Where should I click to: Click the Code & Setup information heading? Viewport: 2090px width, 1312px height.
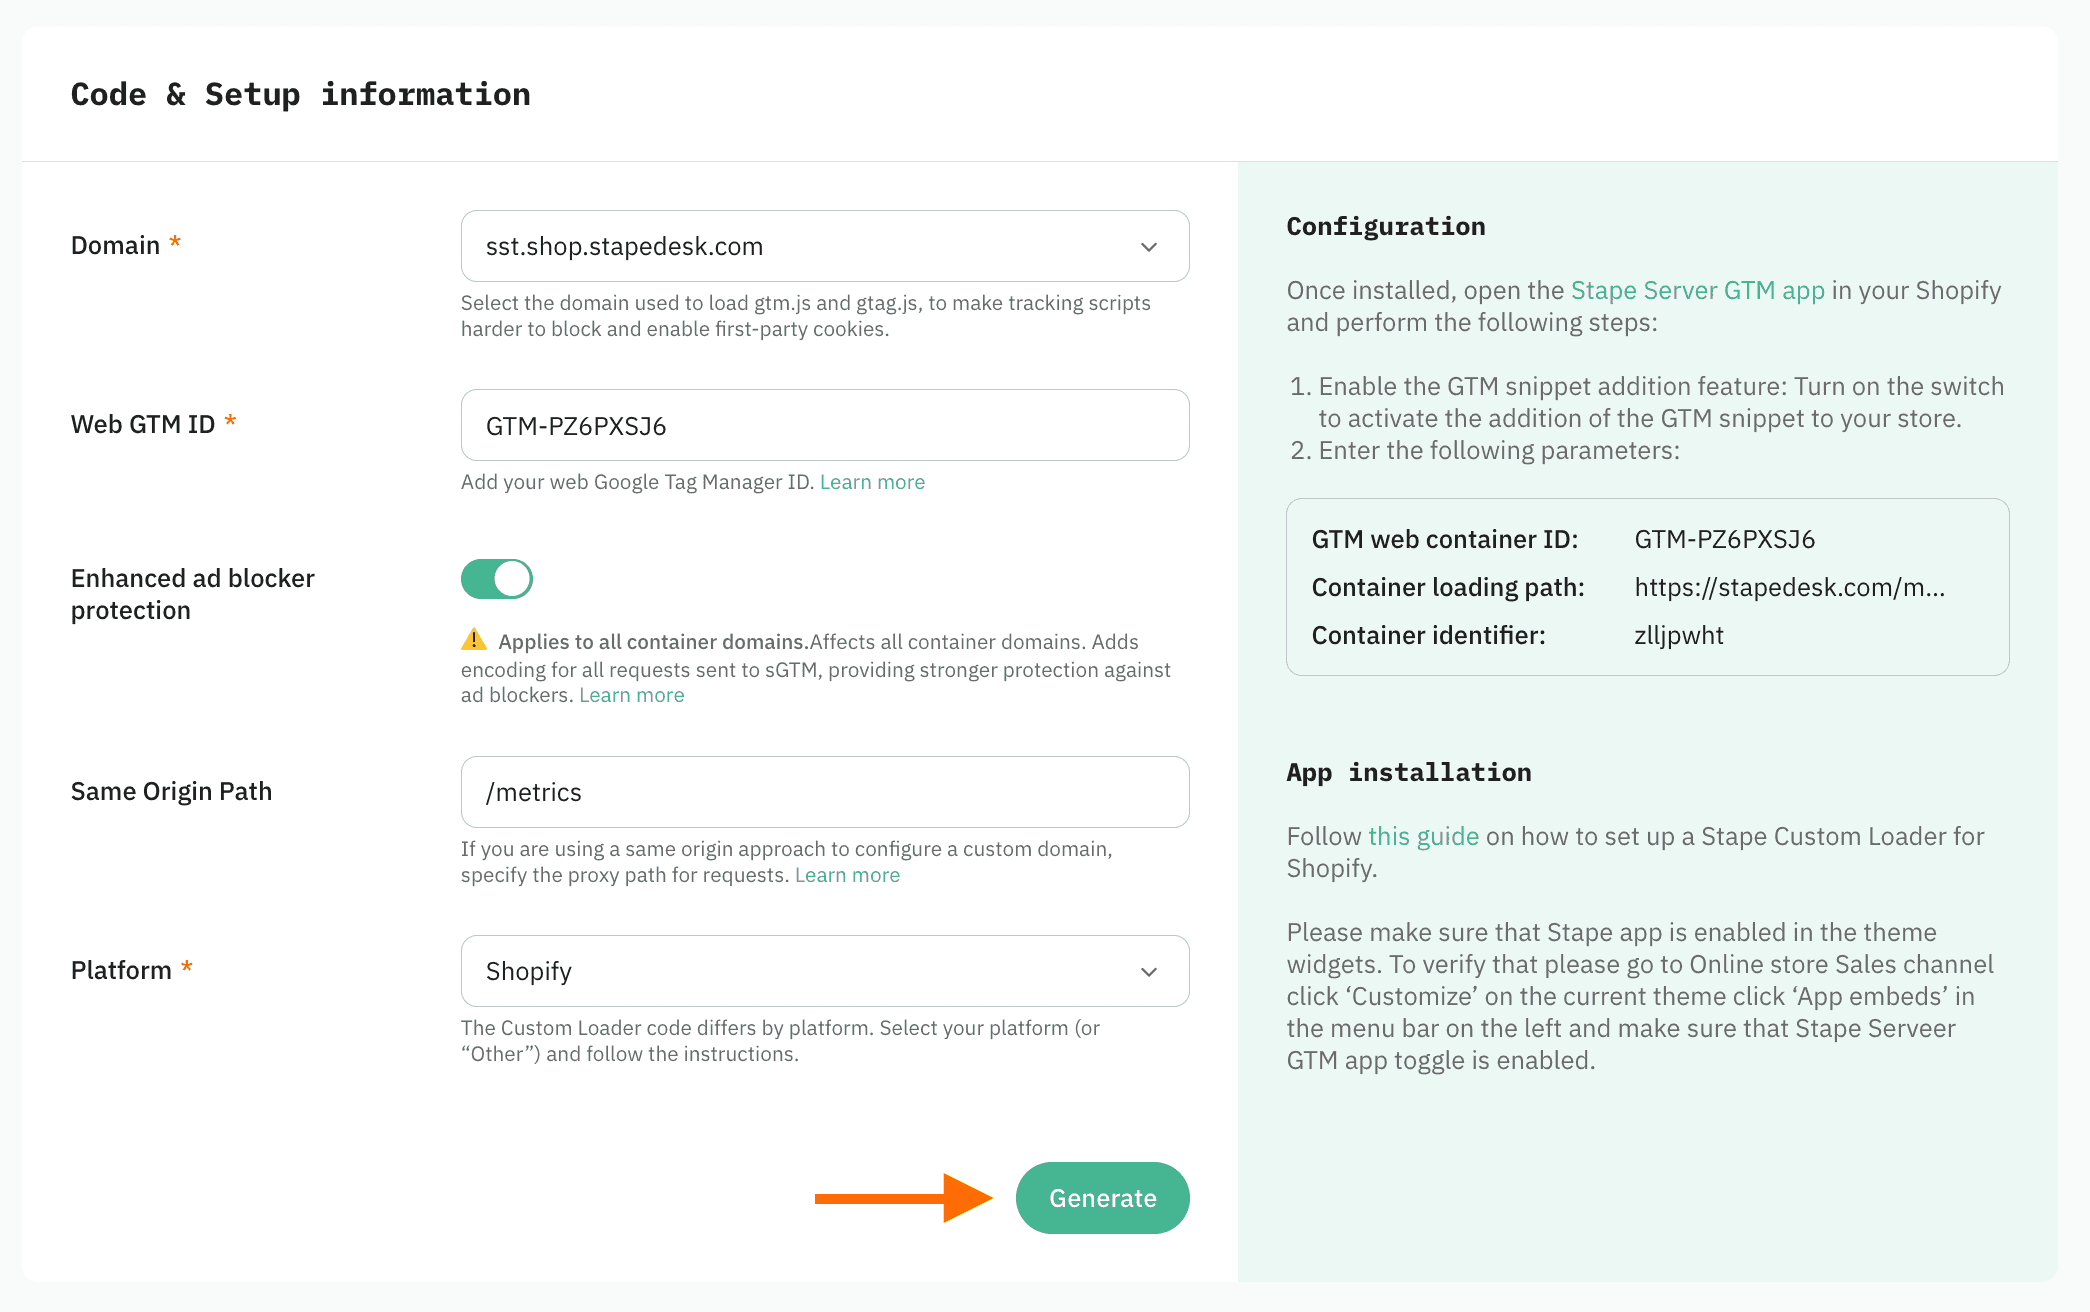[x=300, y=93]
